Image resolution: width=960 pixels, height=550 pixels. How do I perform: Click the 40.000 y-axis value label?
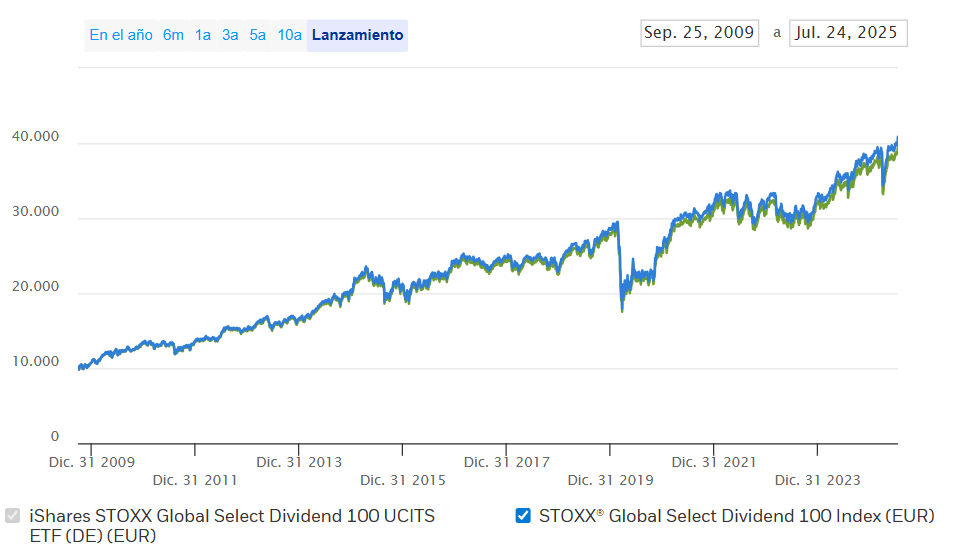pos(36,137)
